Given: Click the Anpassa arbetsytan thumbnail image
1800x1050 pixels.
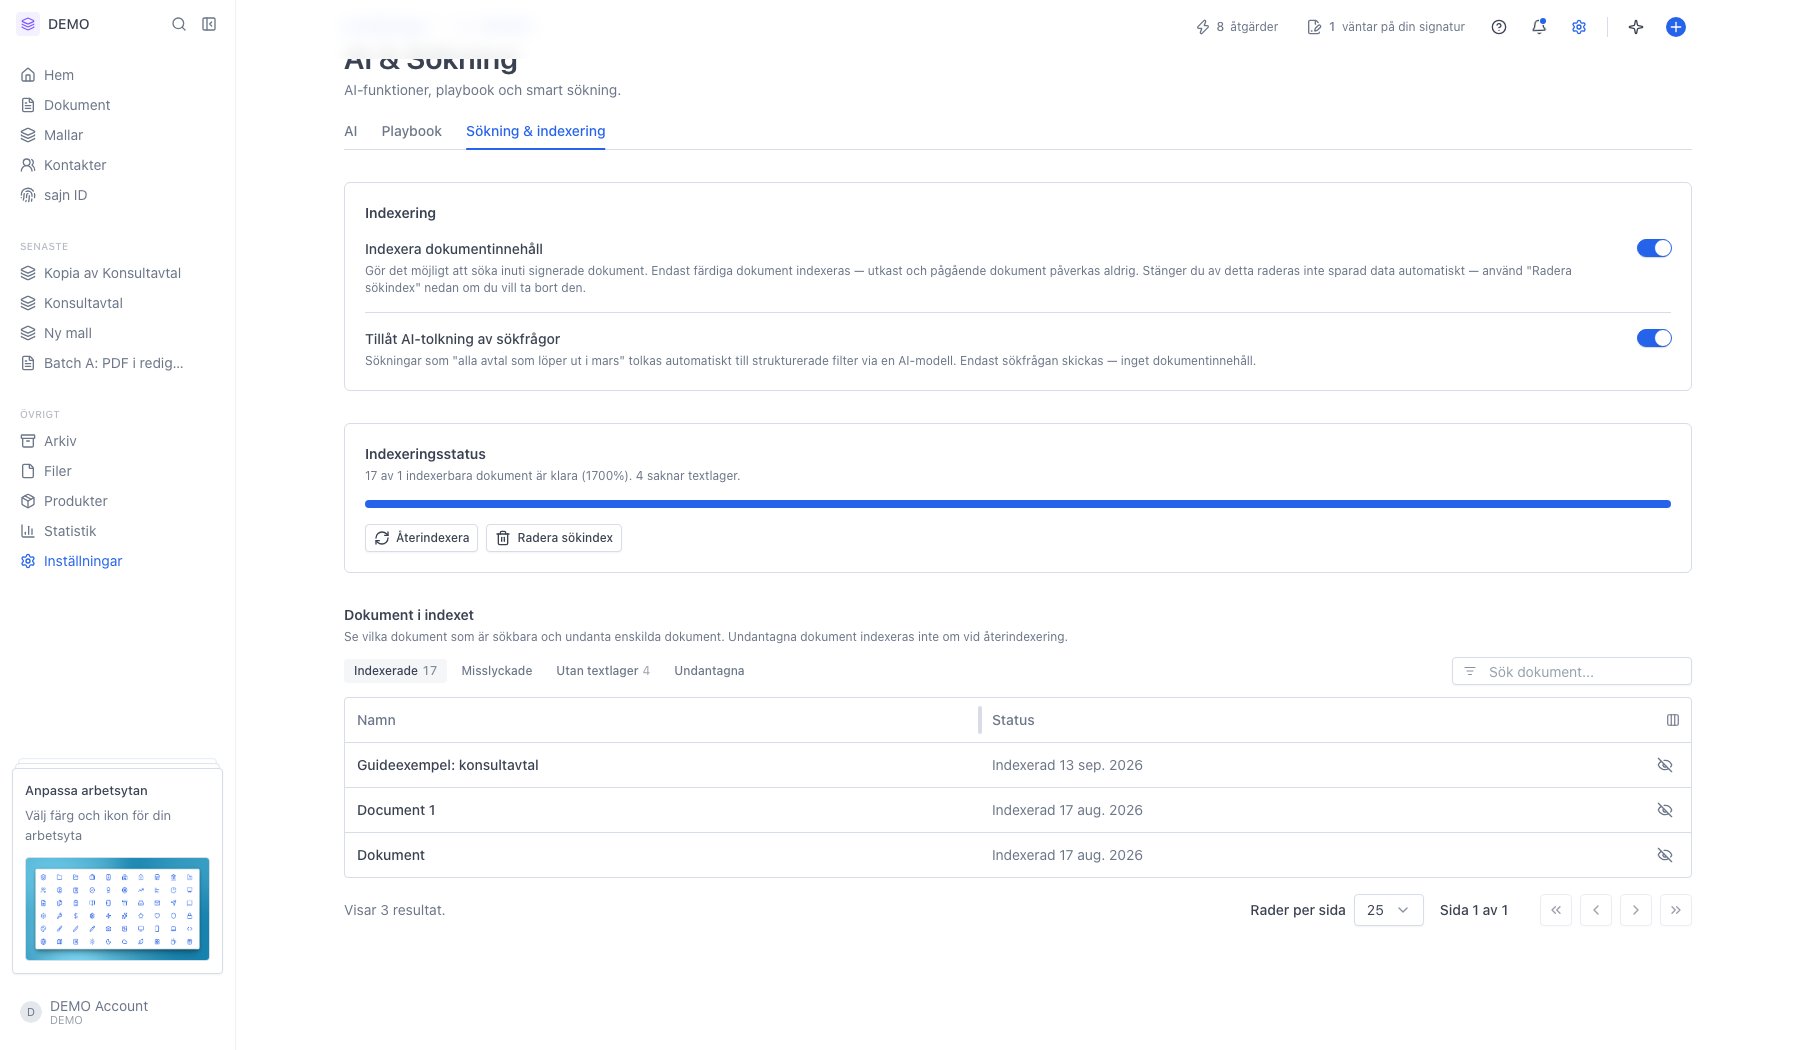Looking at the screenshot, I should [117, 909].
